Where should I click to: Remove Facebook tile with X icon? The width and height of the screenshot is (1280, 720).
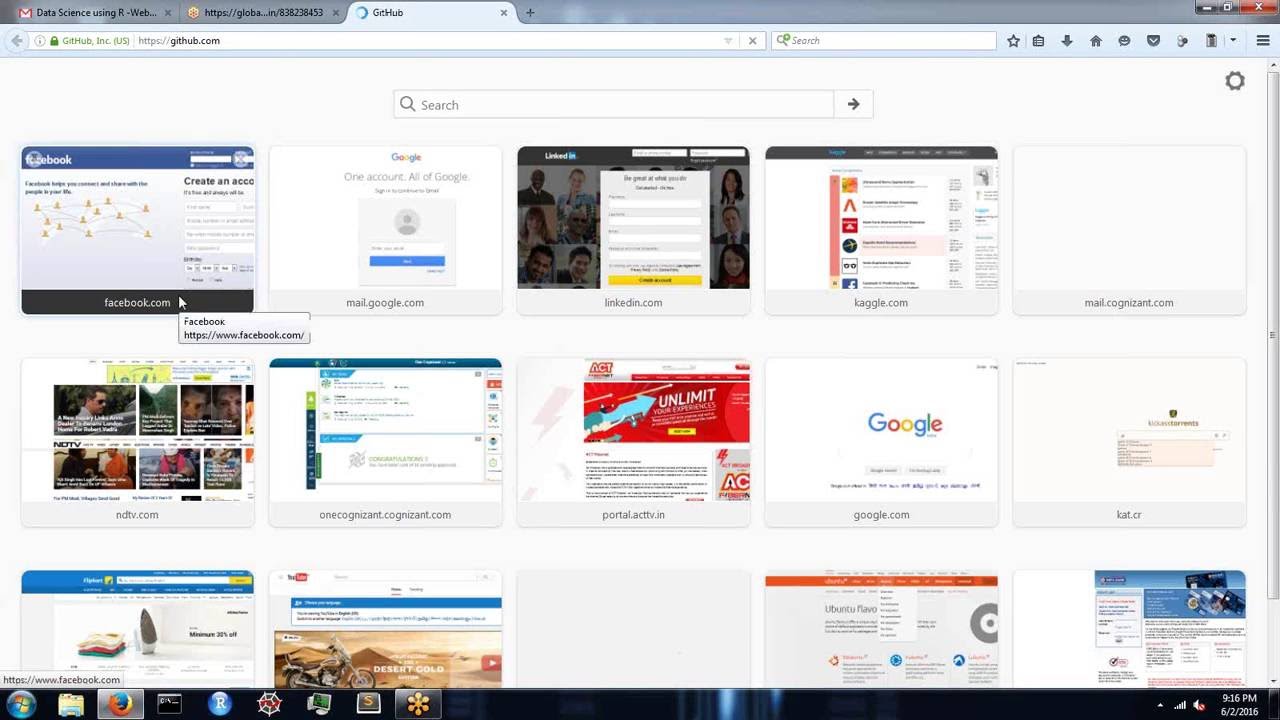tap(241, 159)
